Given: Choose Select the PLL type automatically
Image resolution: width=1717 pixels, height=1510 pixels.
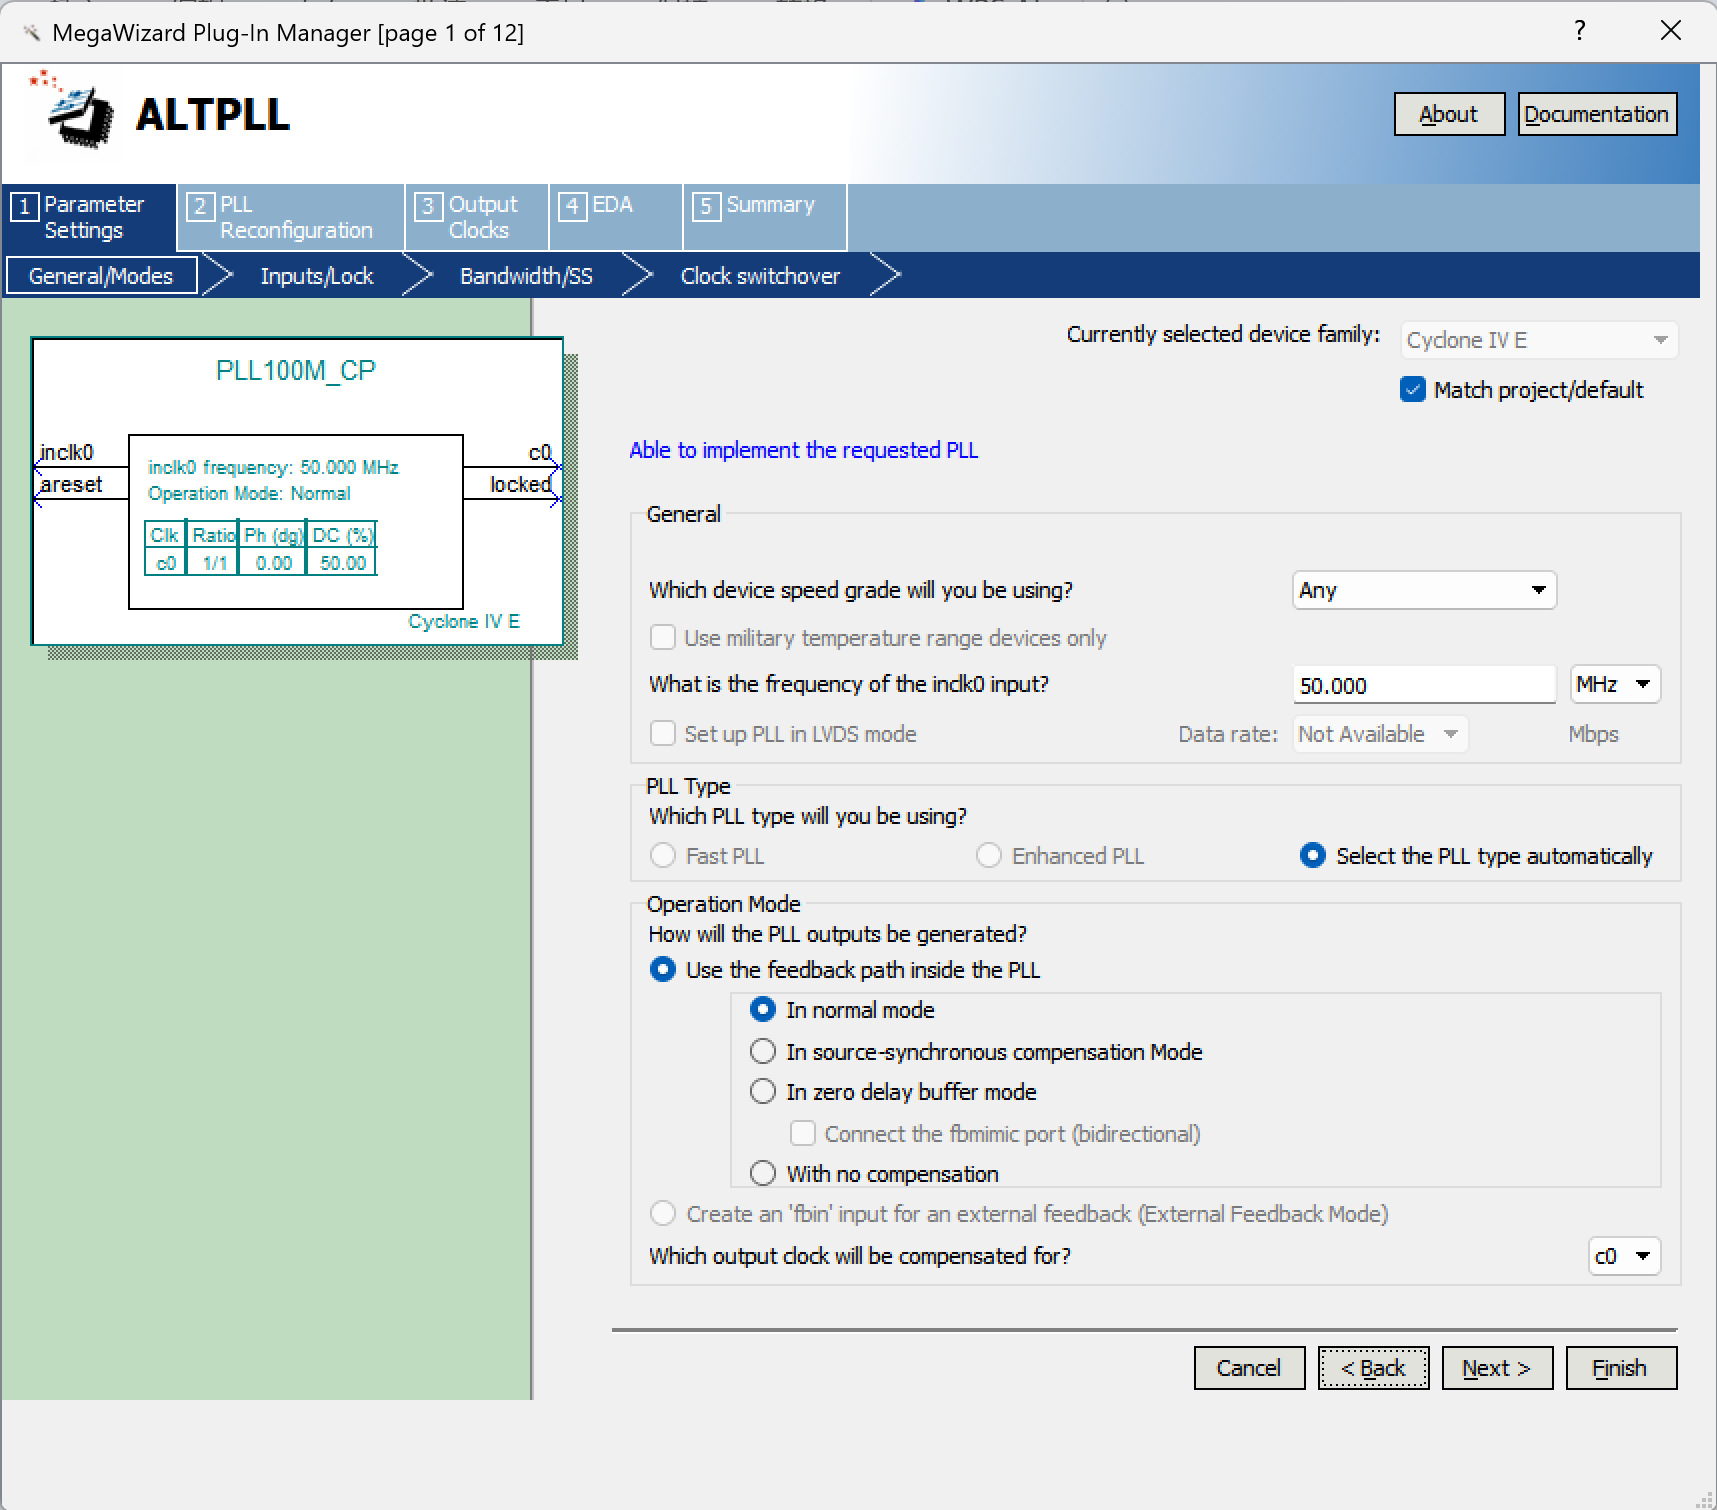Looking at the screenshot, I should click(x=1312, y=856).
